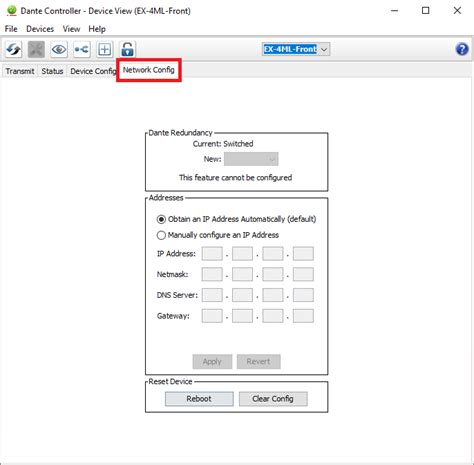Open the Help menu

[97, 29]
